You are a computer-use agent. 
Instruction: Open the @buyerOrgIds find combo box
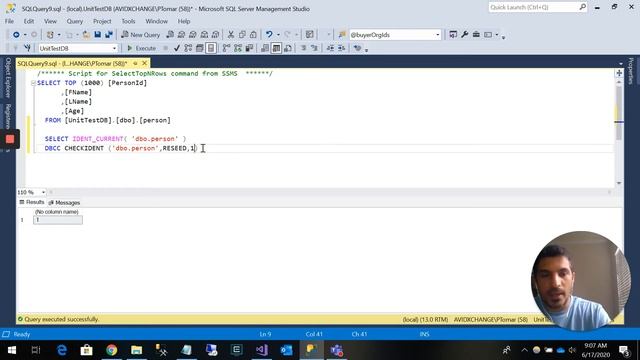[x=395, y=35]
